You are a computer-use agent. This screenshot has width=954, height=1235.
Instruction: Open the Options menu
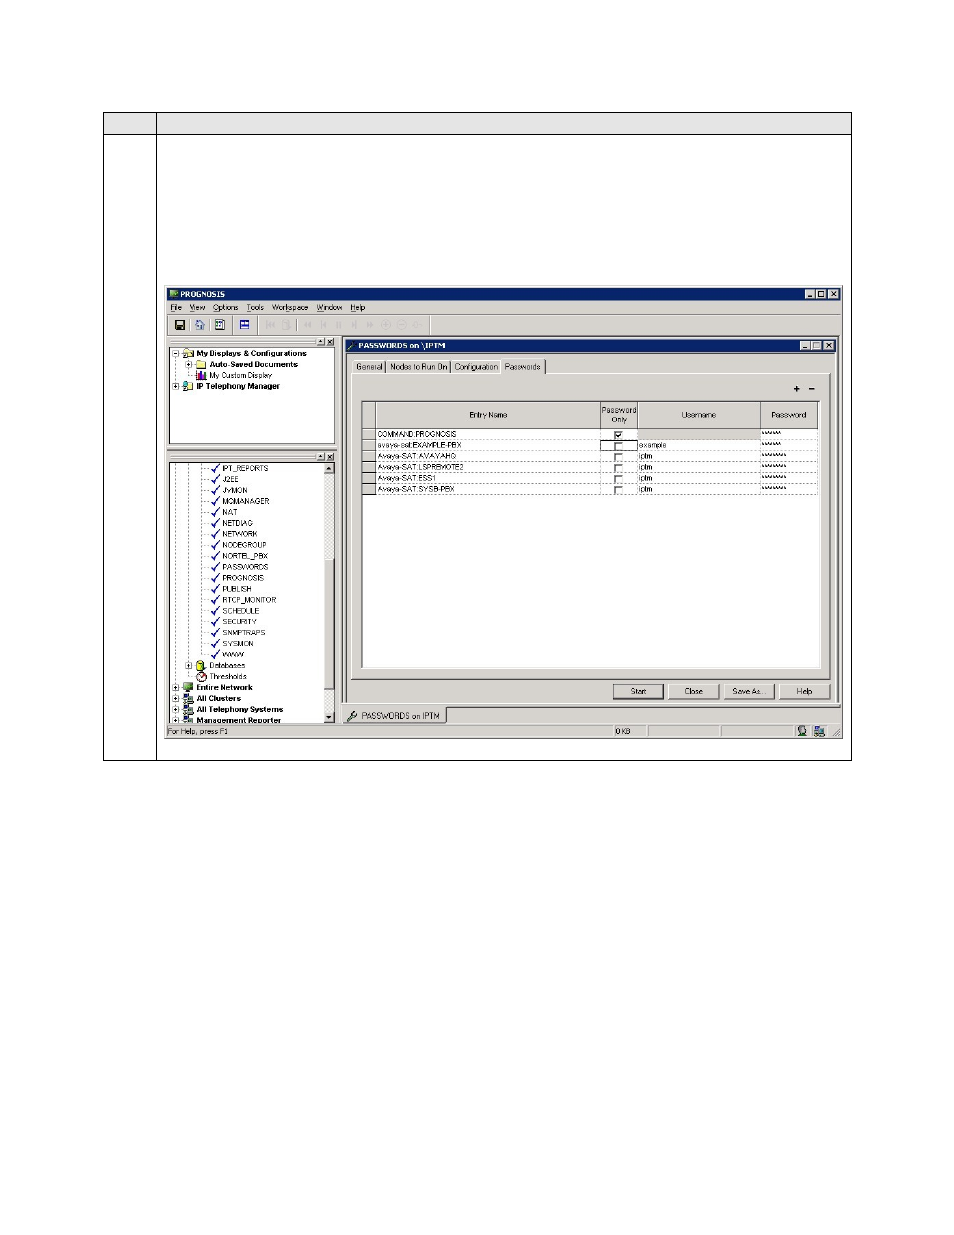click(225, 307)
